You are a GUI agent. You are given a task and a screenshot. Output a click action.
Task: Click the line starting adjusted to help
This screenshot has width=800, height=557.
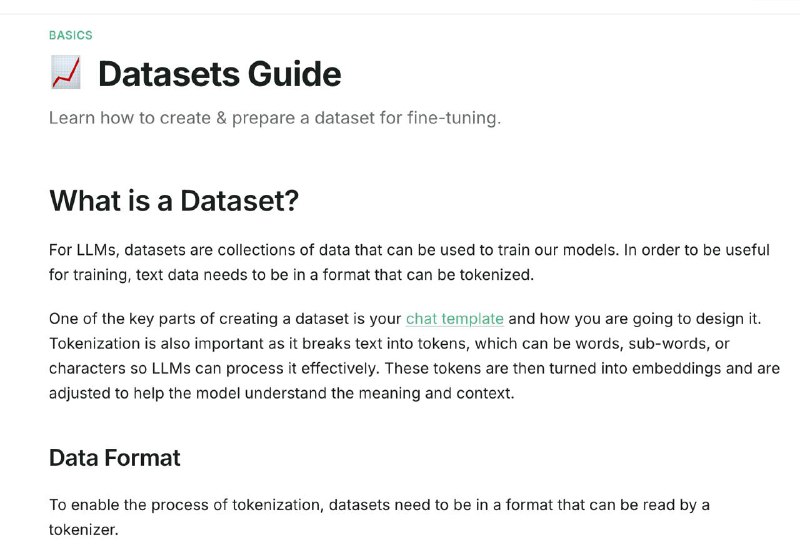pyautogui.click(x=282, y=393)
